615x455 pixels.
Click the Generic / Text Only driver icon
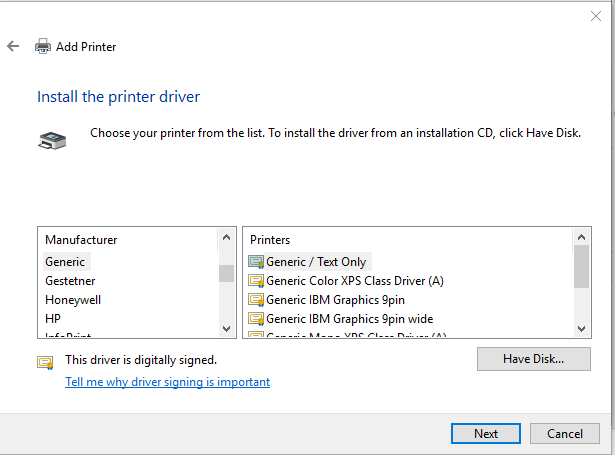point(256,262)
